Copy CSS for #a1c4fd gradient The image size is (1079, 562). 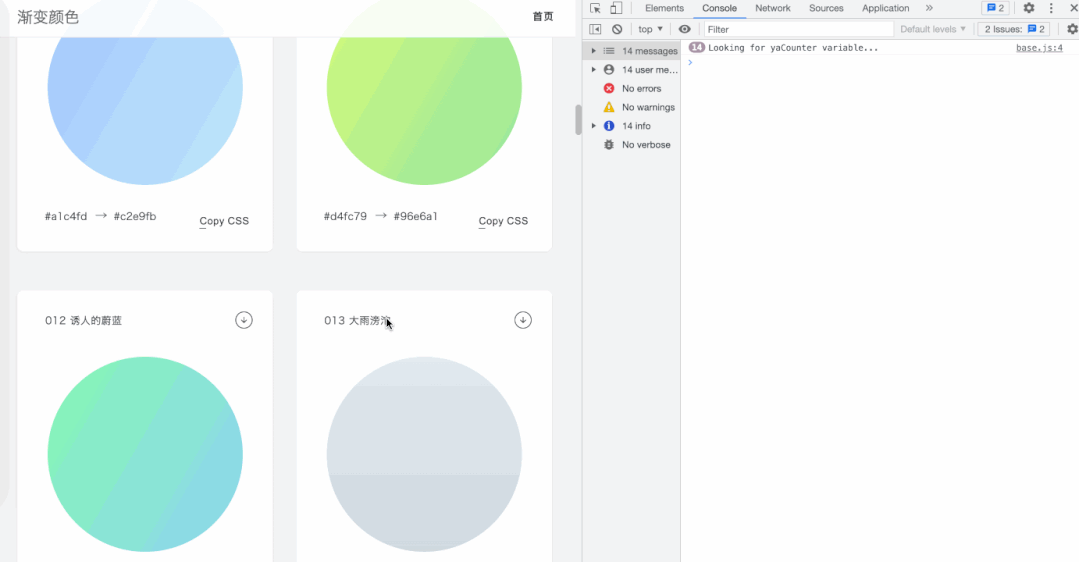coord(224,221)
